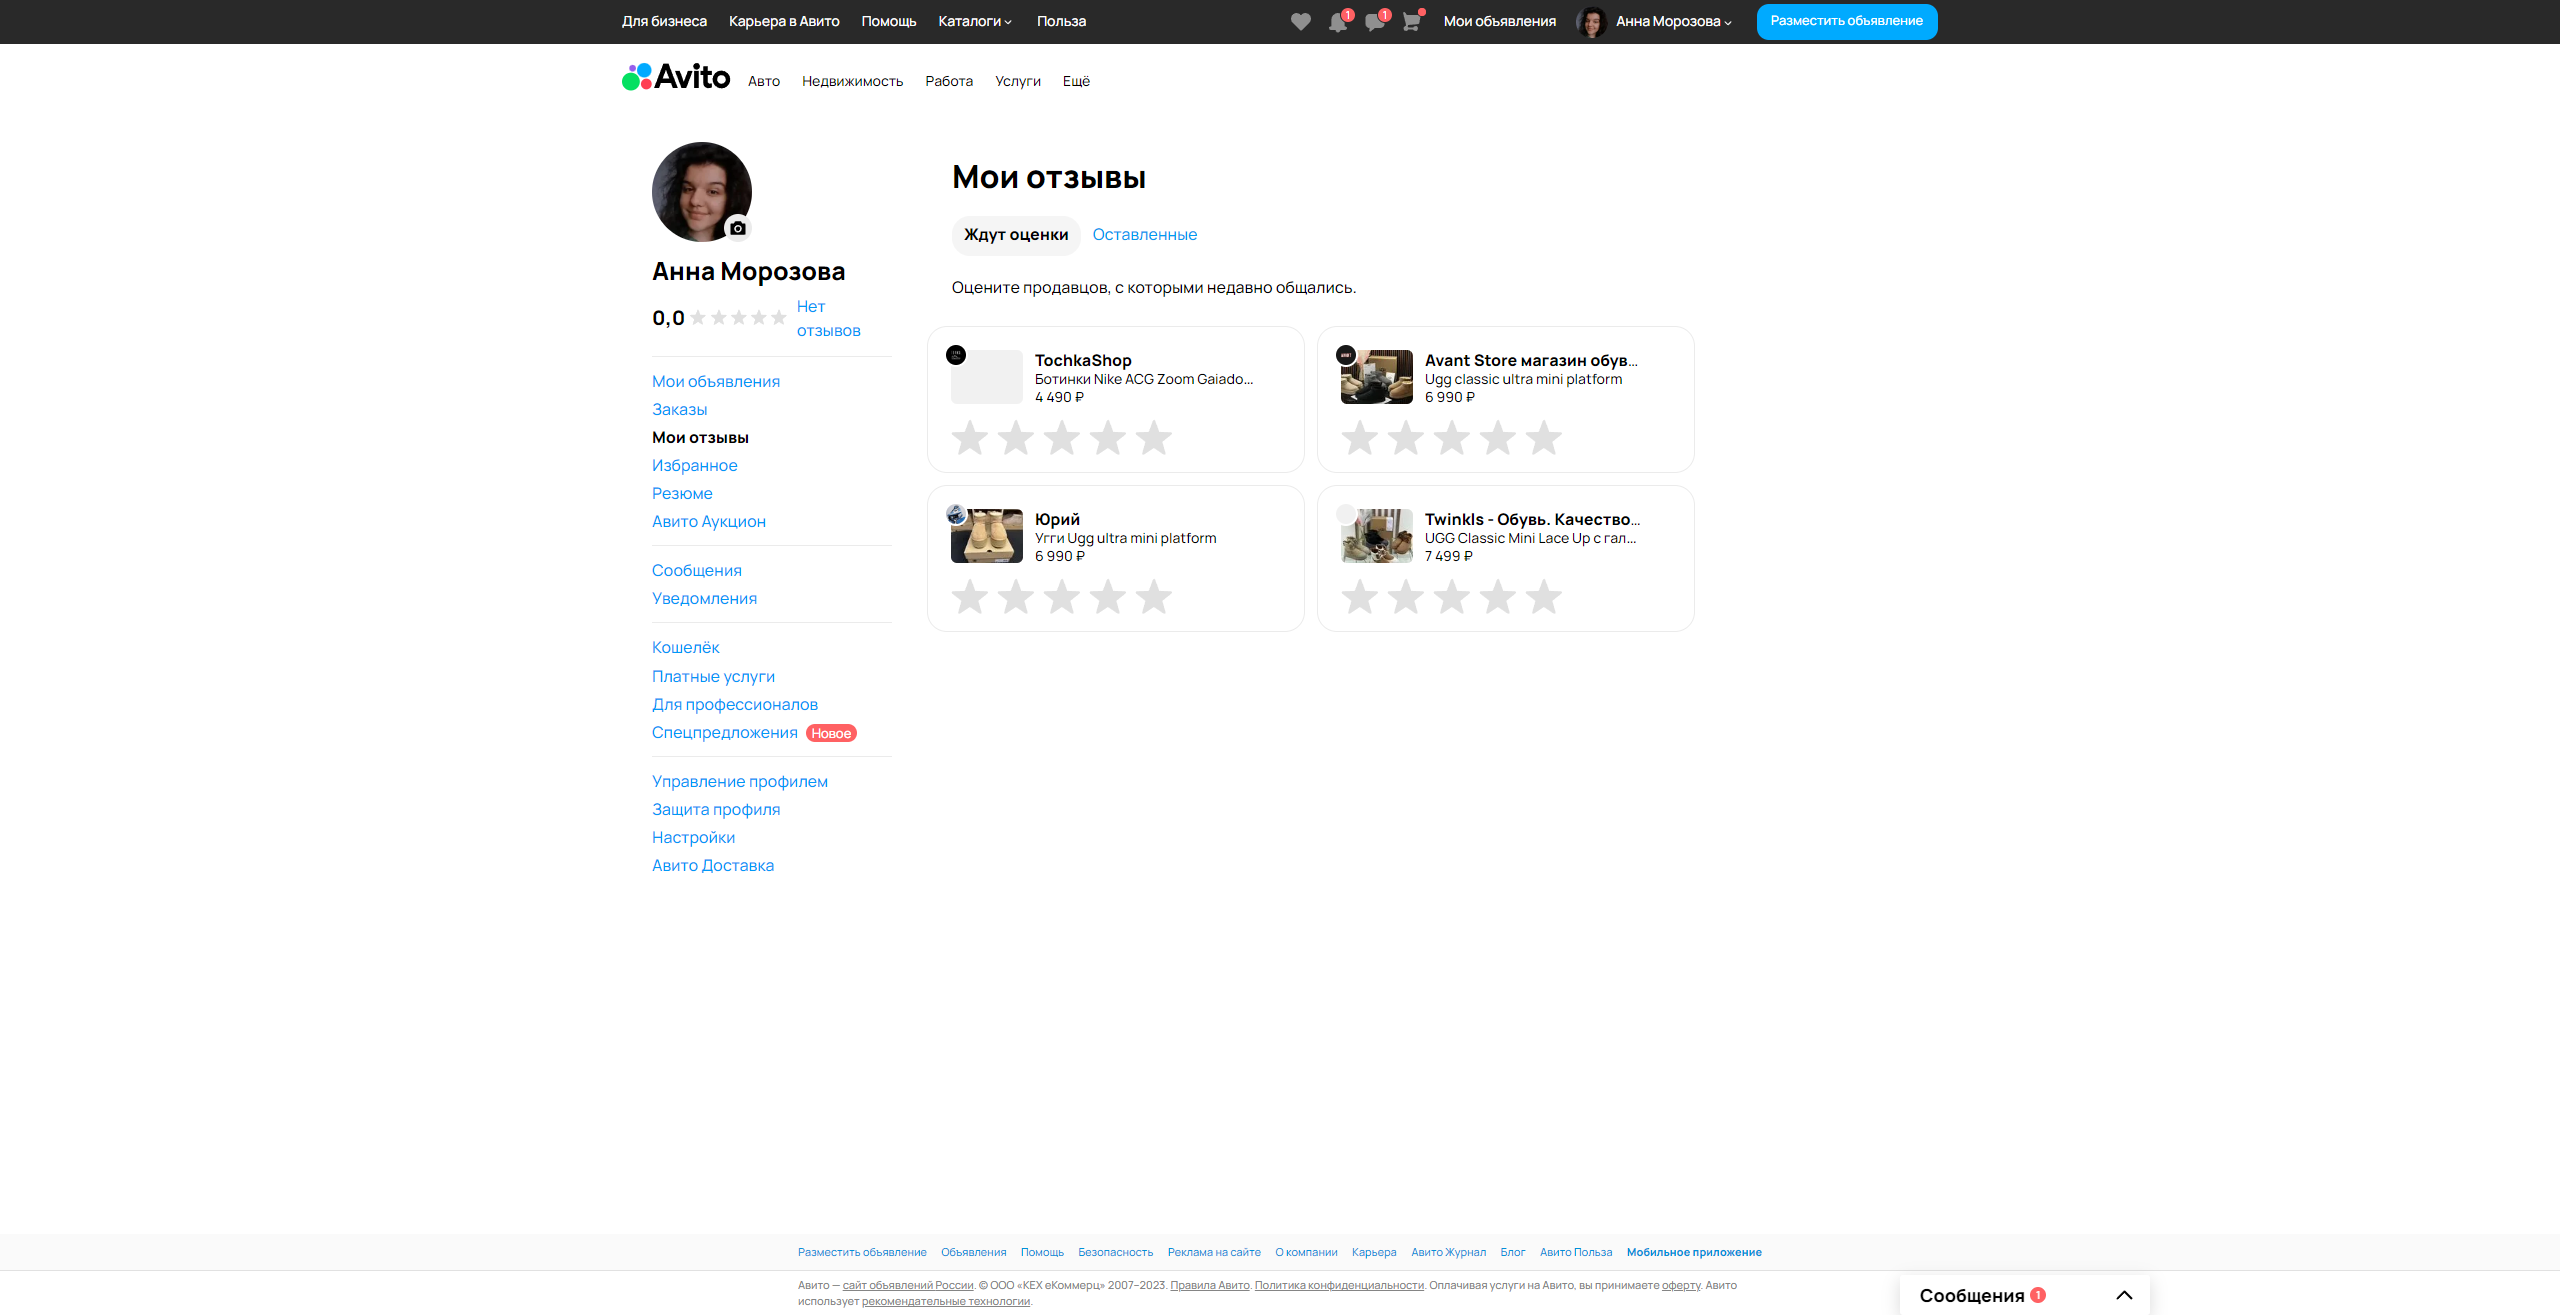Expand the Сообщения chat panel chevron
The image size is (2560, 1315).
click(2124, 1295)
